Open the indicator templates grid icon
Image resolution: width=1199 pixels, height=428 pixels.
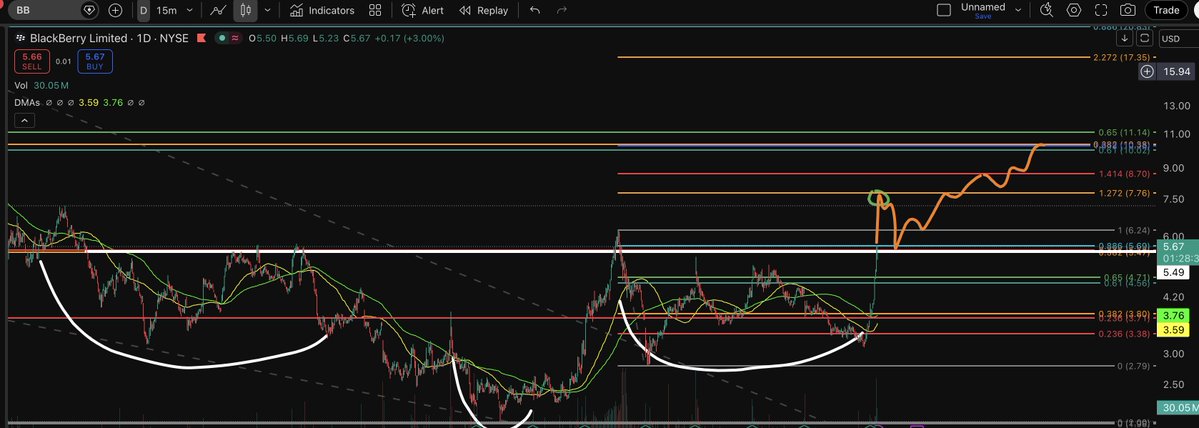[x=375, y=10]
